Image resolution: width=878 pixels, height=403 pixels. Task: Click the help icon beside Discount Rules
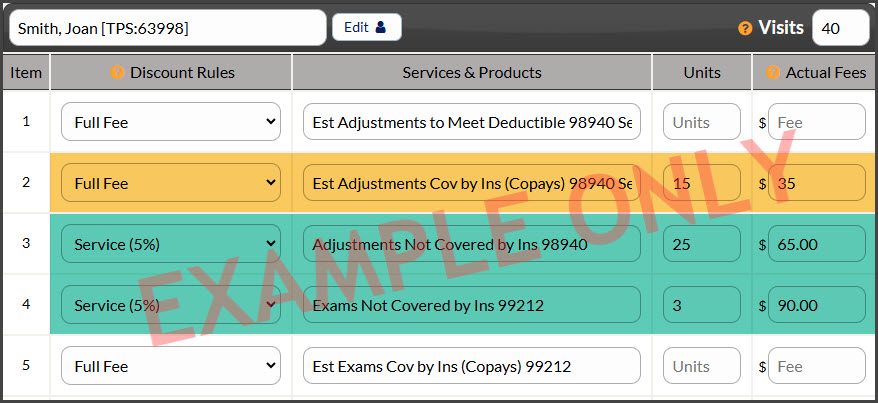[117, 72]
